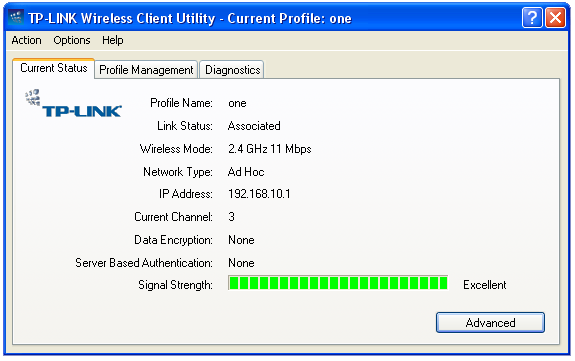Click the Profile Name label
This screenshot has height=361, width=575.
tap(182, 103)
